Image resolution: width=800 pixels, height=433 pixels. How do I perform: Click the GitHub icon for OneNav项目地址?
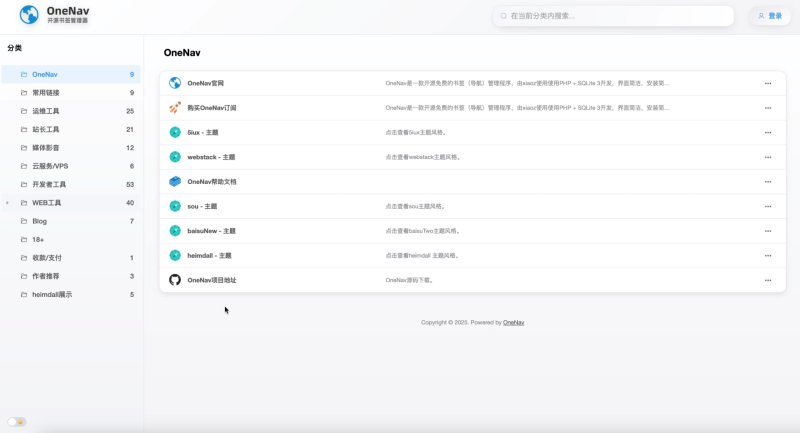pos(175,280)
